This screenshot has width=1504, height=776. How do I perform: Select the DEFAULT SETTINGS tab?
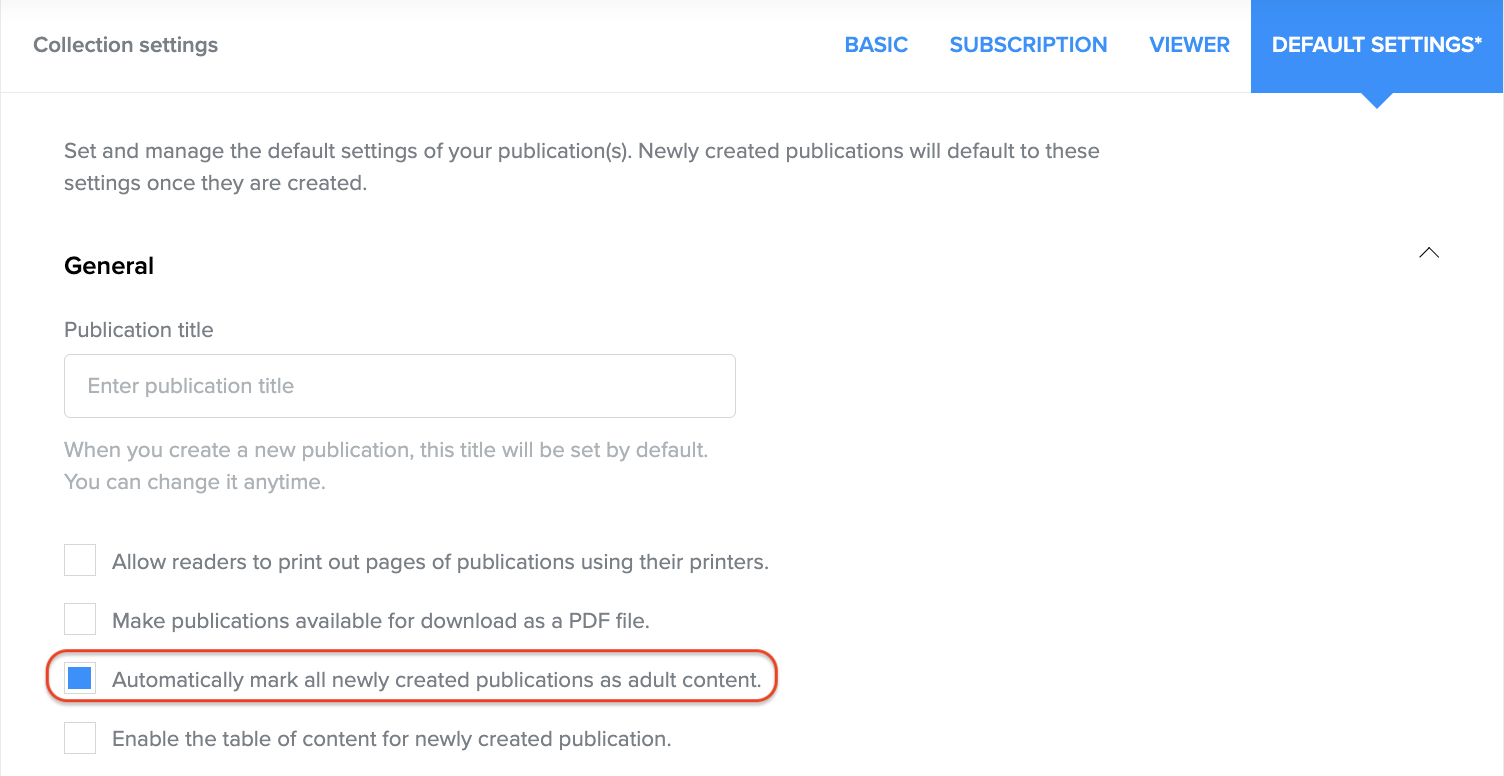[x=1376, y=45]
